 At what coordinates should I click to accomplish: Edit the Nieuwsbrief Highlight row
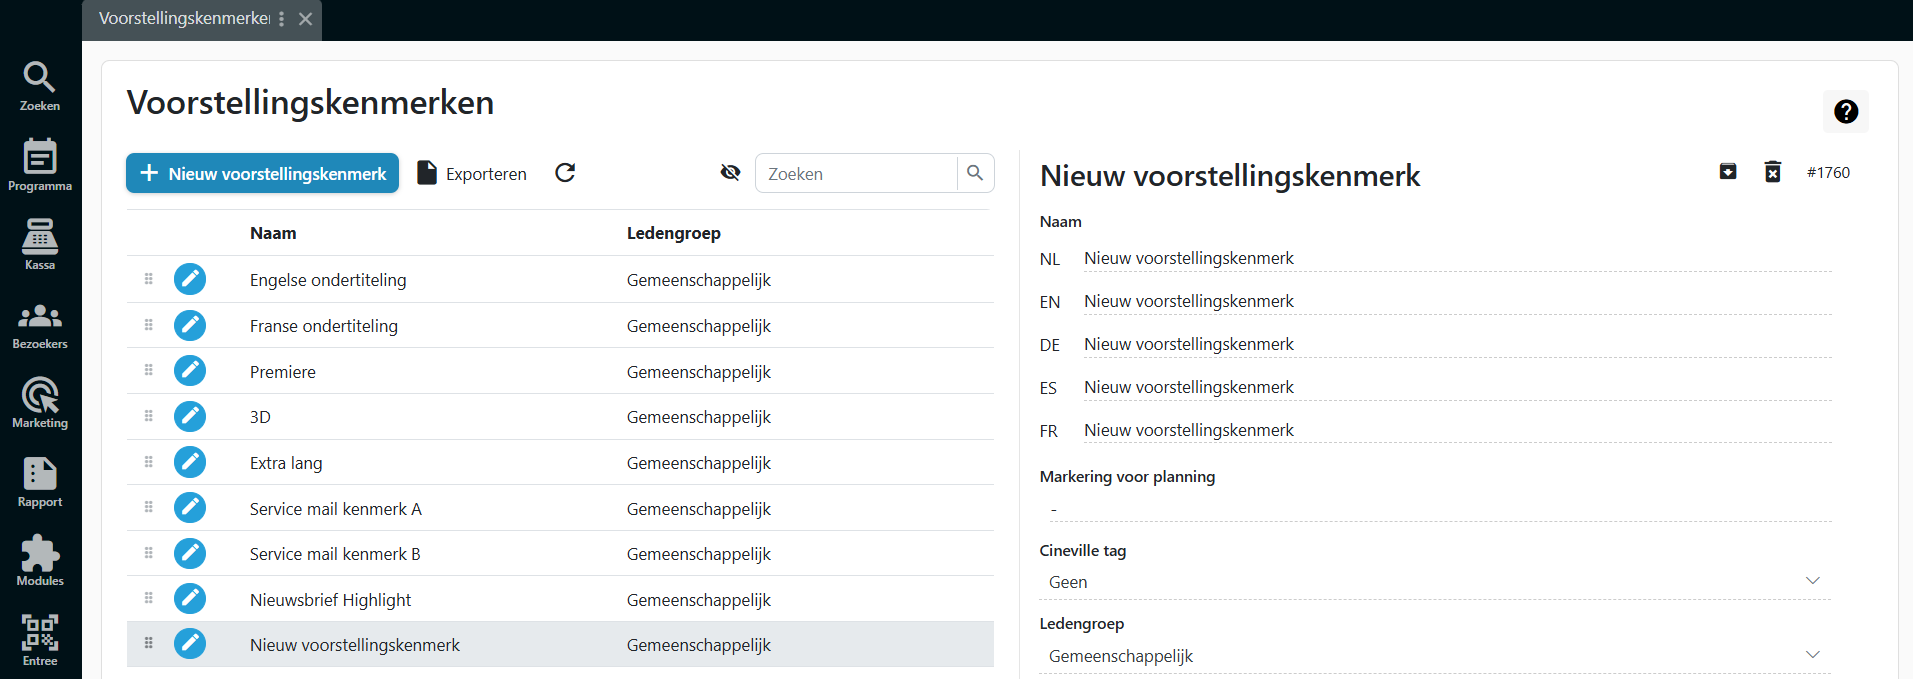coord(190,599)
